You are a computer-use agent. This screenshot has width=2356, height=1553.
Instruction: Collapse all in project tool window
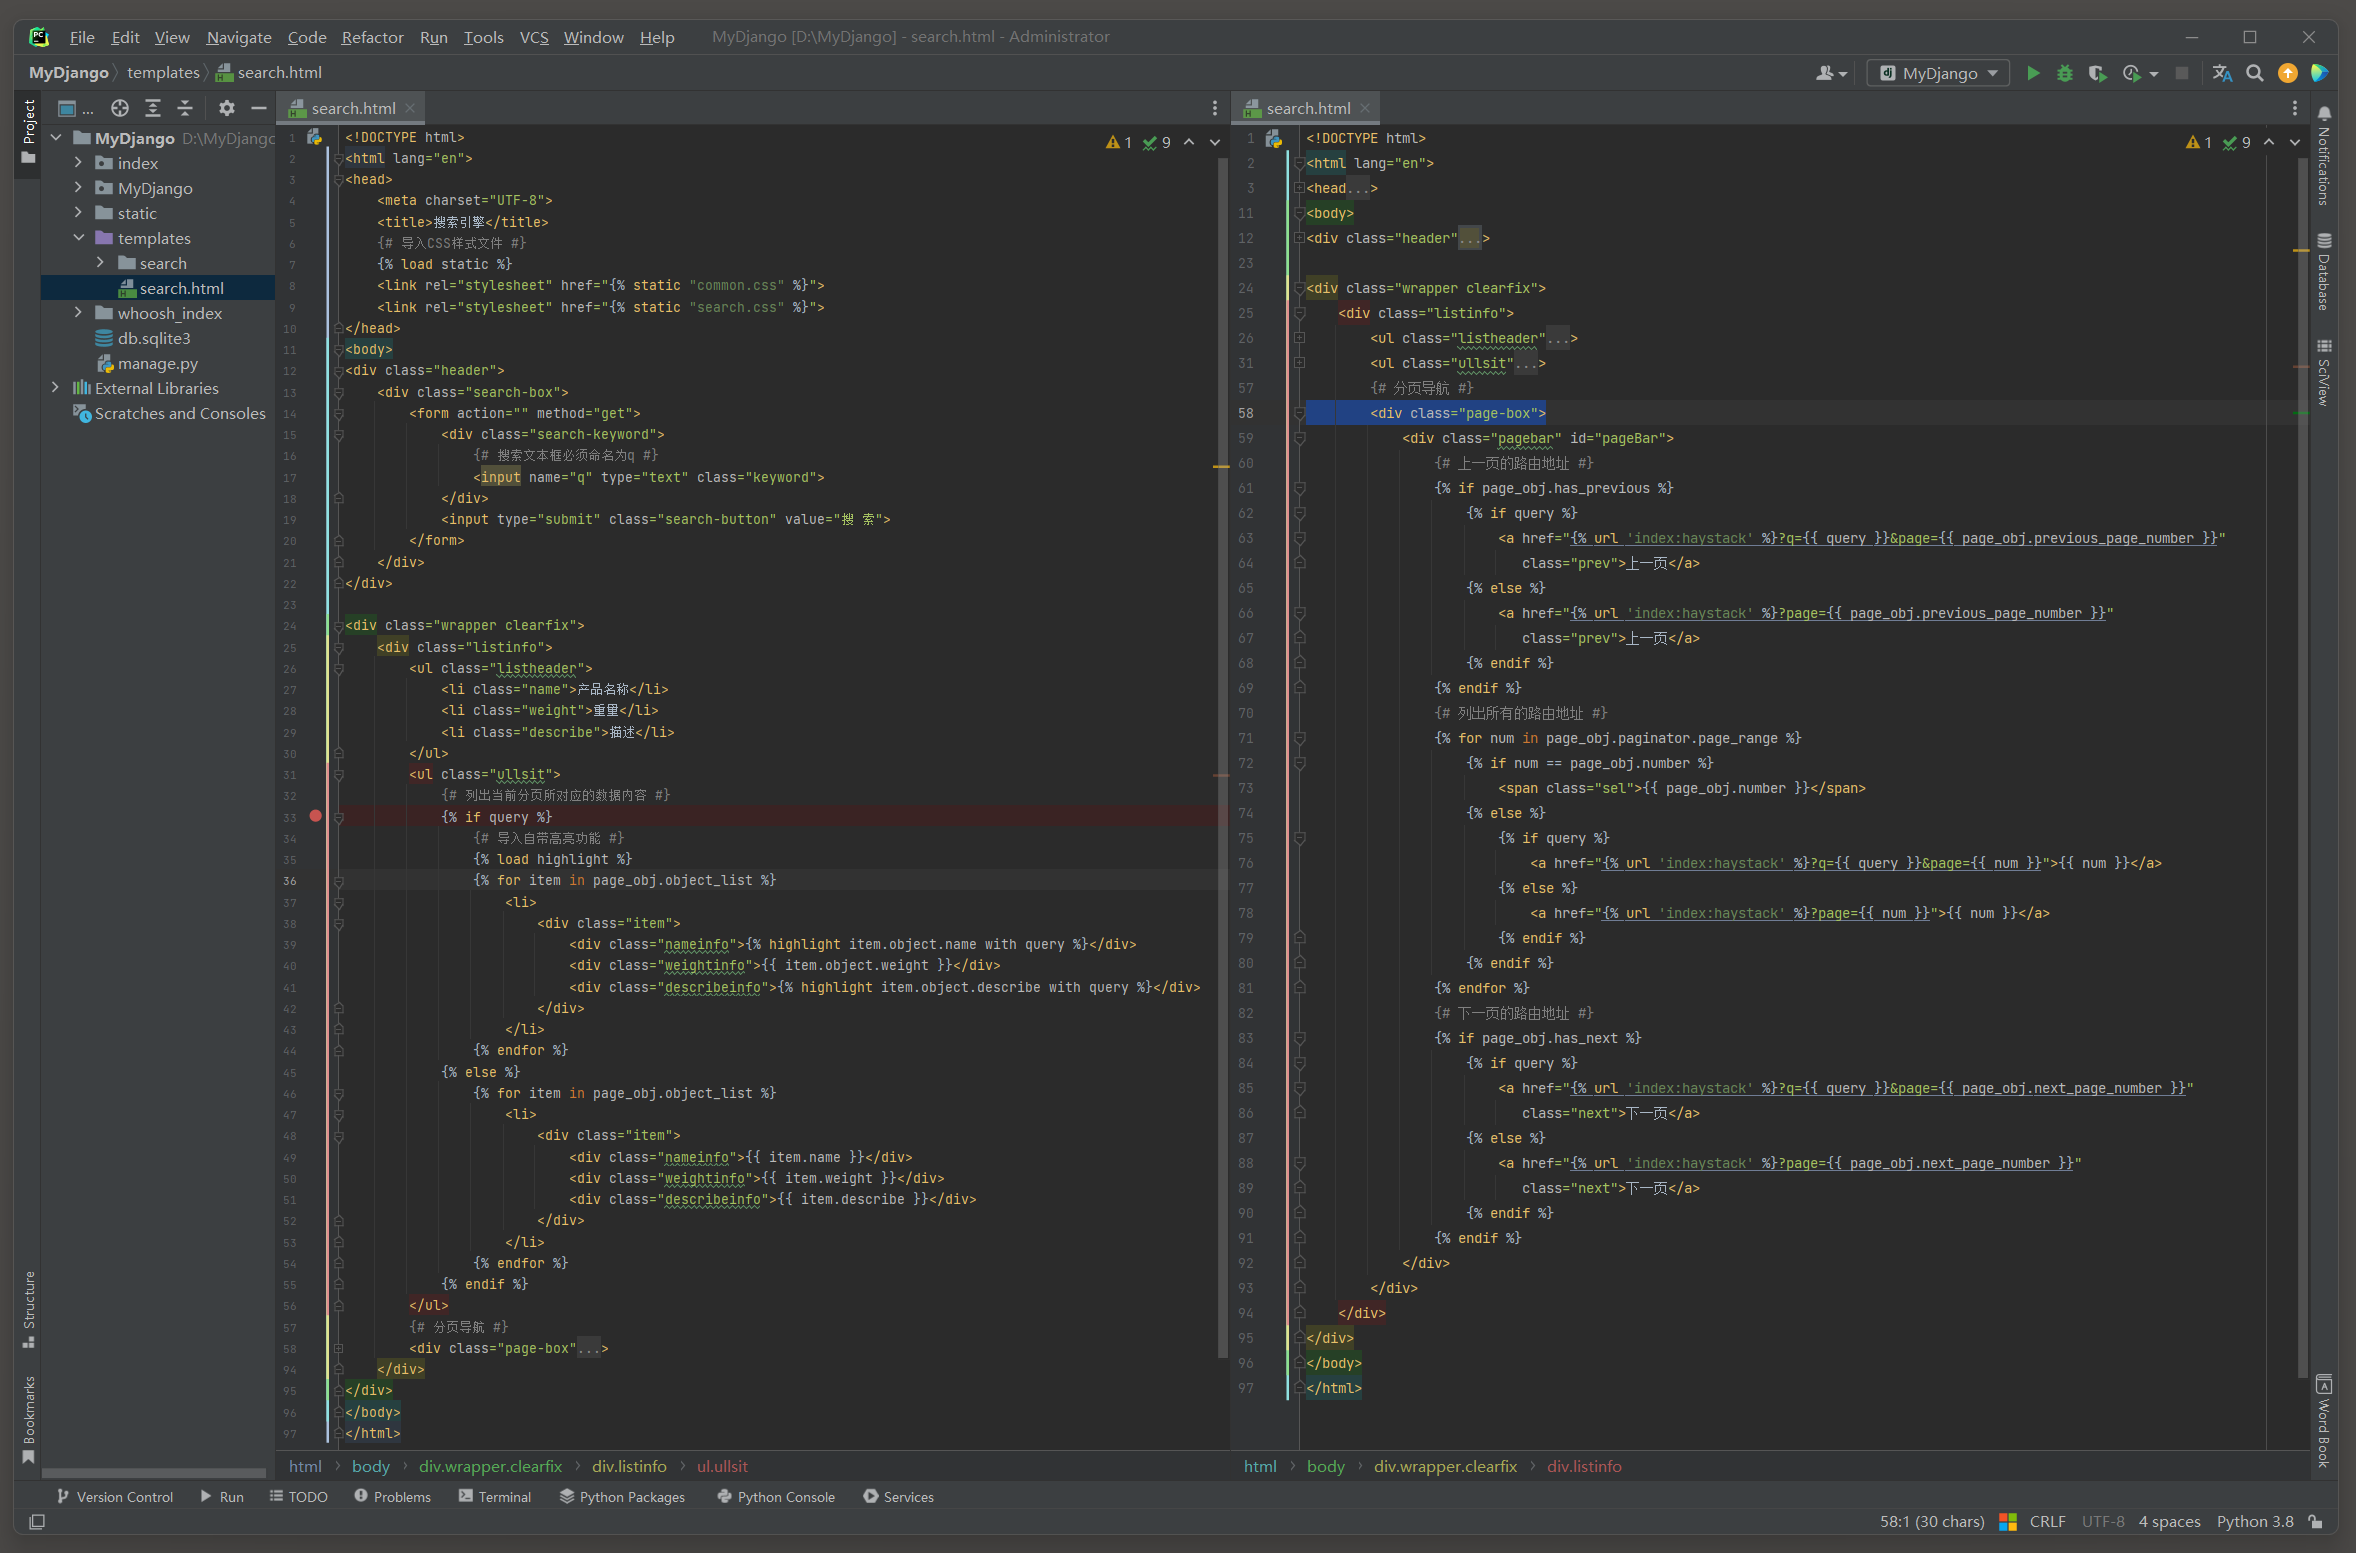[185, 108]
